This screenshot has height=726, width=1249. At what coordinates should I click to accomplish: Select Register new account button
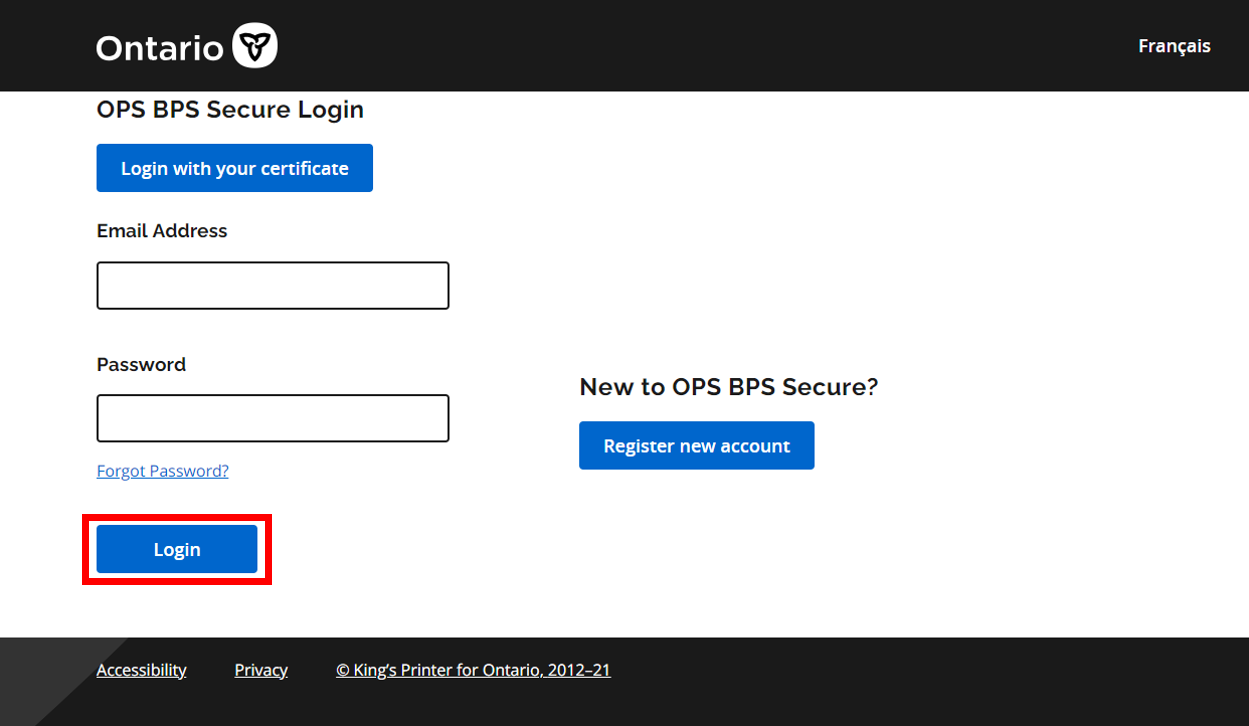coord(696,446)
